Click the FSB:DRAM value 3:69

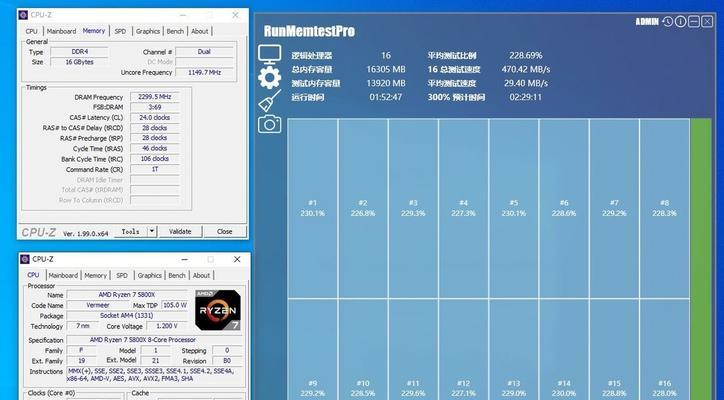(155, 107)
